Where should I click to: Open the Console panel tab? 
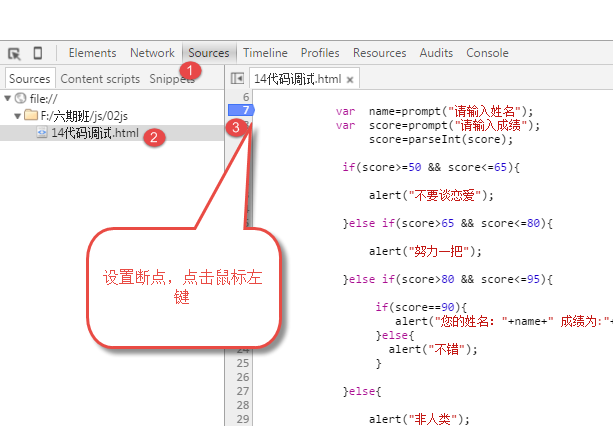(487, 53)
